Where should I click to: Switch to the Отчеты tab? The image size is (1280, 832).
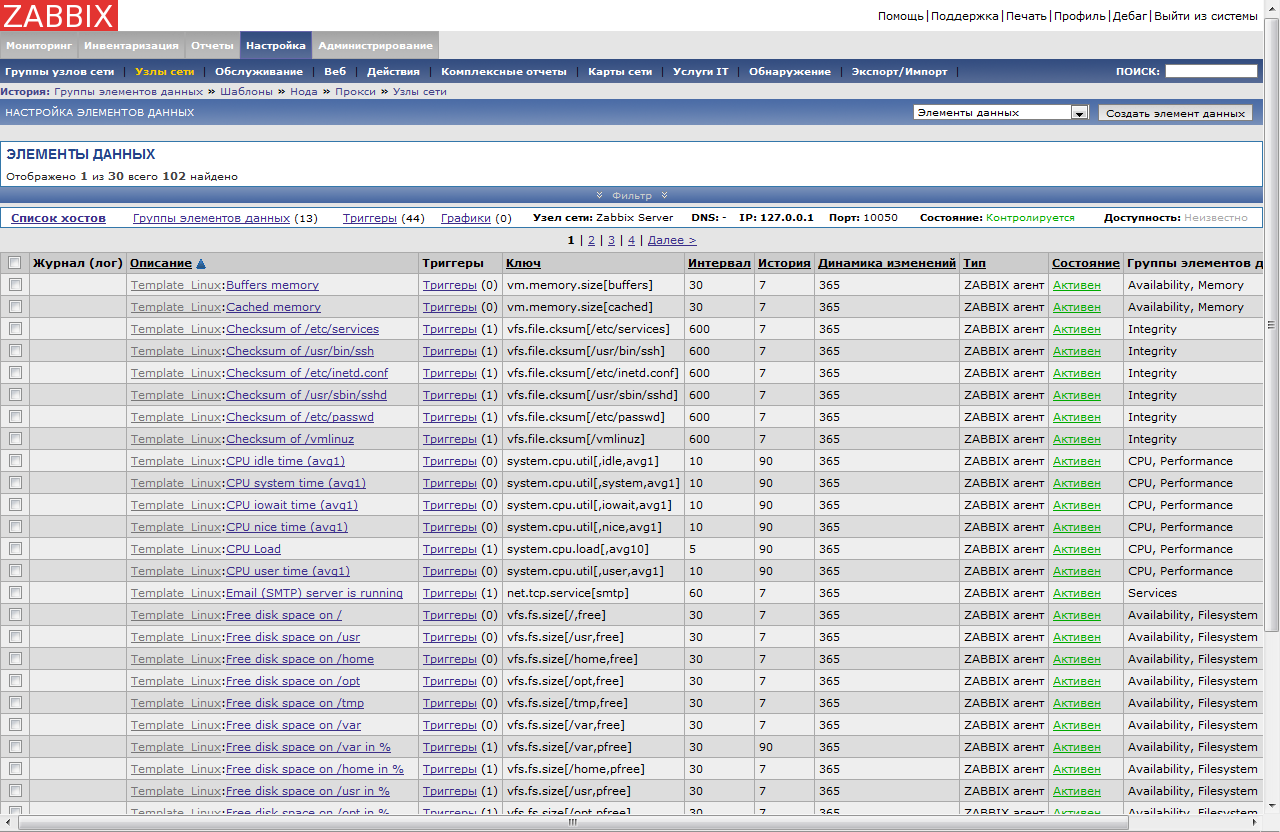click(x=212, y=45)
